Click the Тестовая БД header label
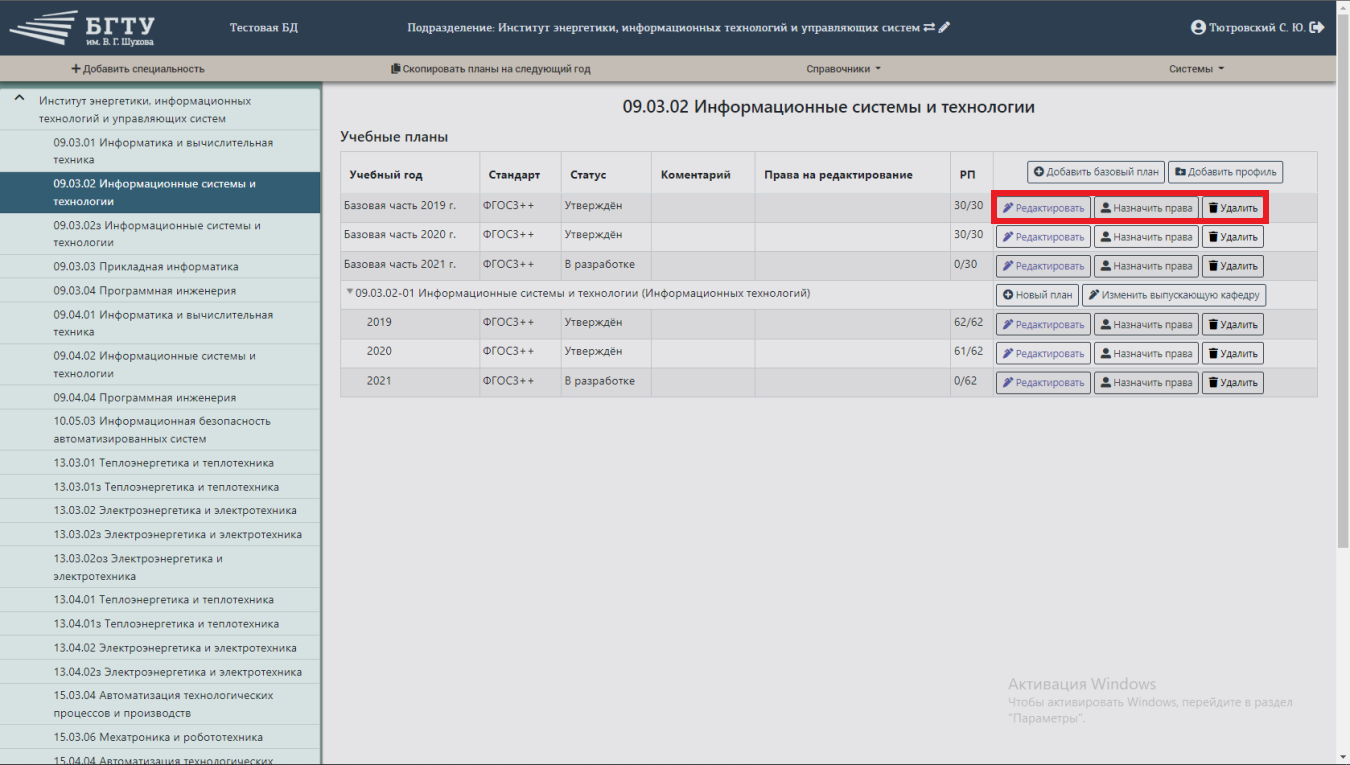 (264, 28)
